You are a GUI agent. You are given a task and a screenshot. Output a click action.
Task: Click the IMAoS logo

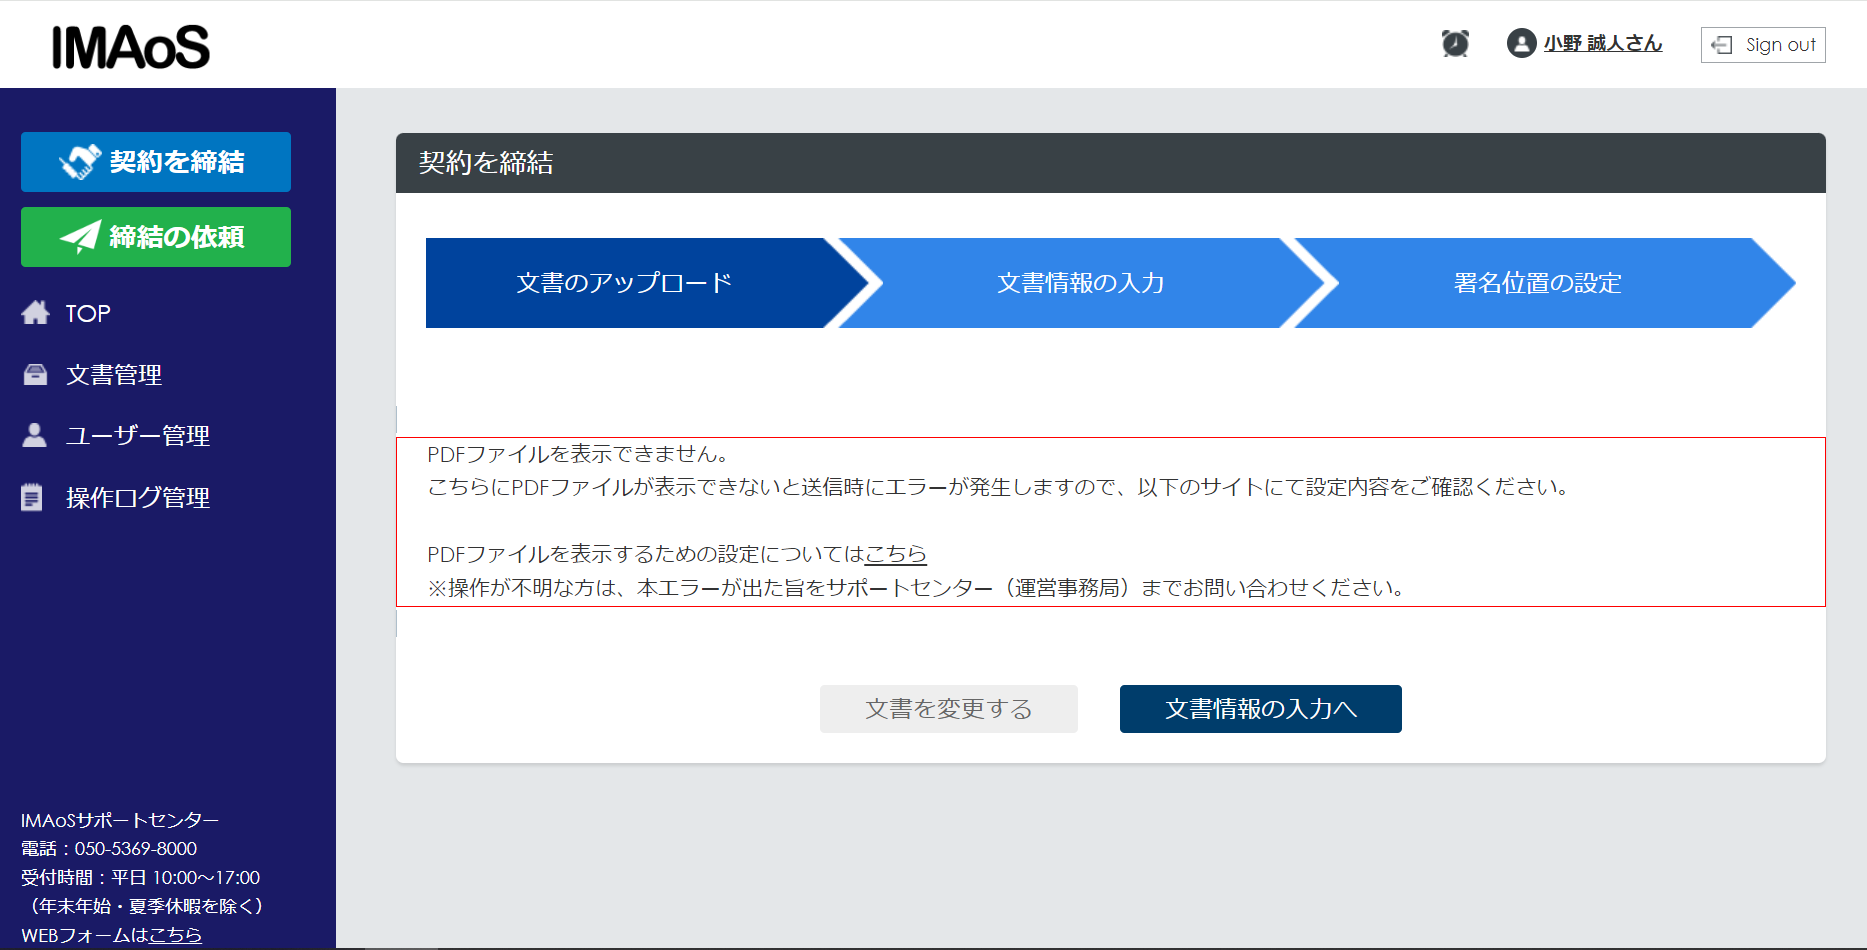click(131, 47)
